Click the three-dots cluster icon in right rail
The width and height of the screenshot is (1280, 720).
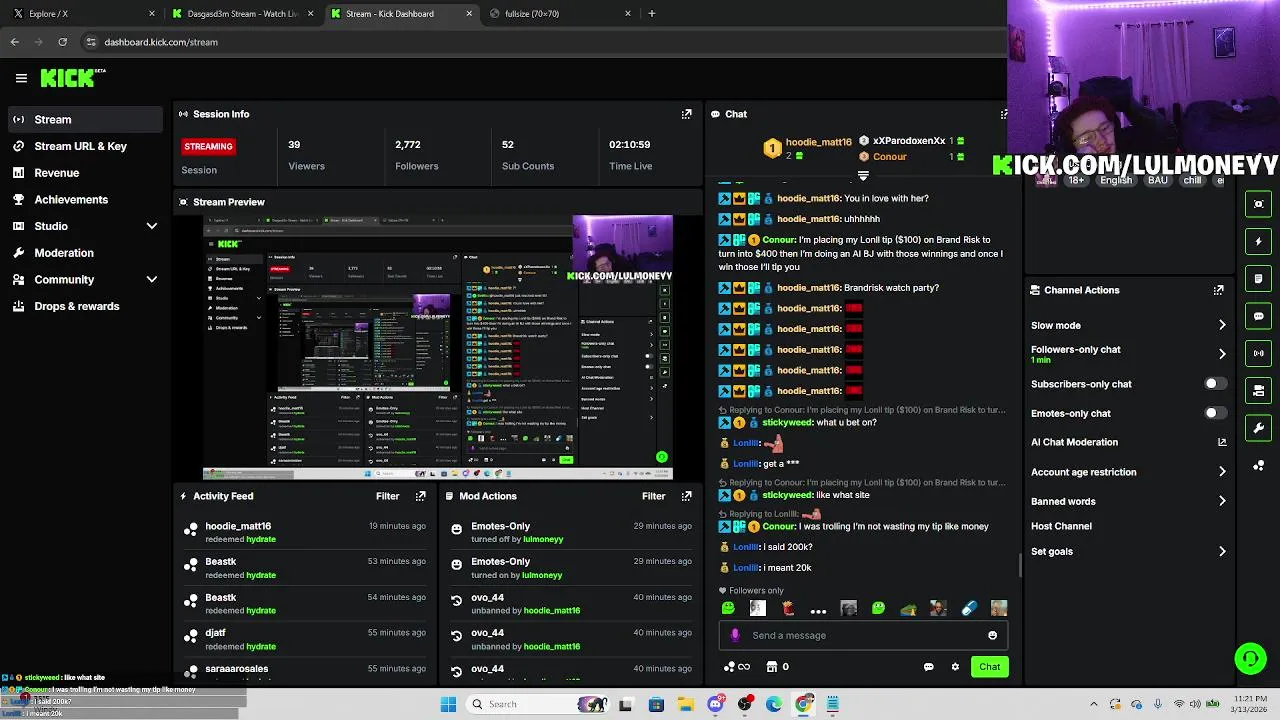click(x=1259, y=466)
